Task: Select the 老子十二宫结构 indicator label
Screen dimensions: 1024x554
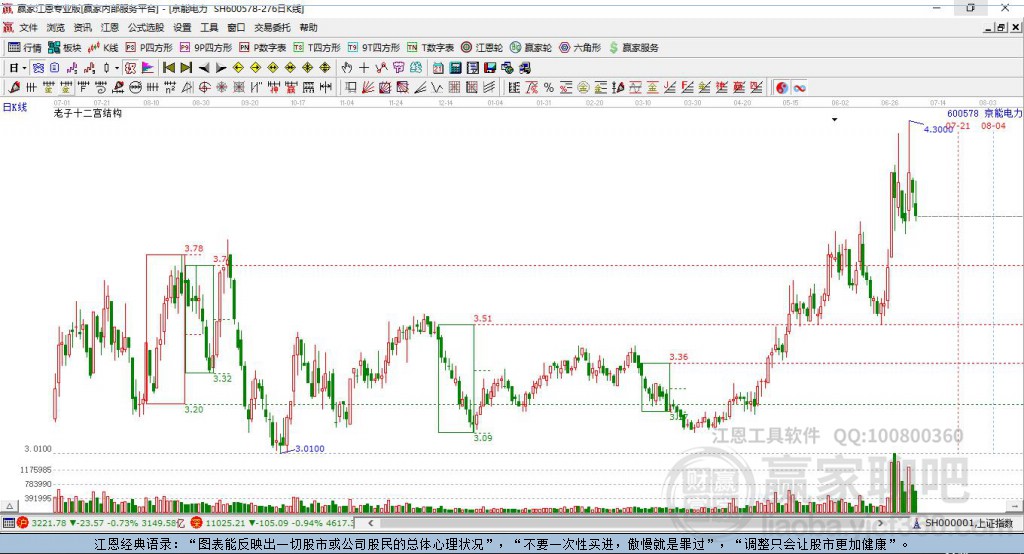Action: click(88, 114)
